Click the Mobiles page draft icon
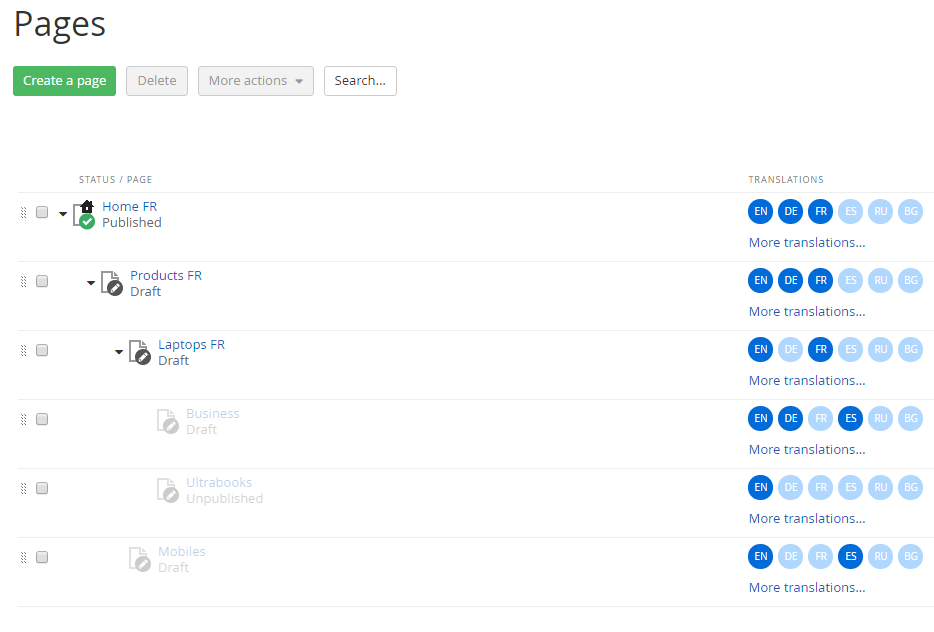934x632 pixels. tap(139, 559)
